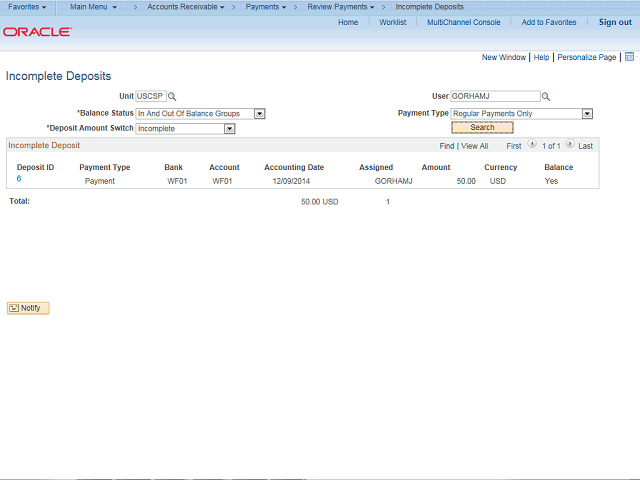Open the Worklist link
Screen dimensions: 640x480
coord(393,22)
